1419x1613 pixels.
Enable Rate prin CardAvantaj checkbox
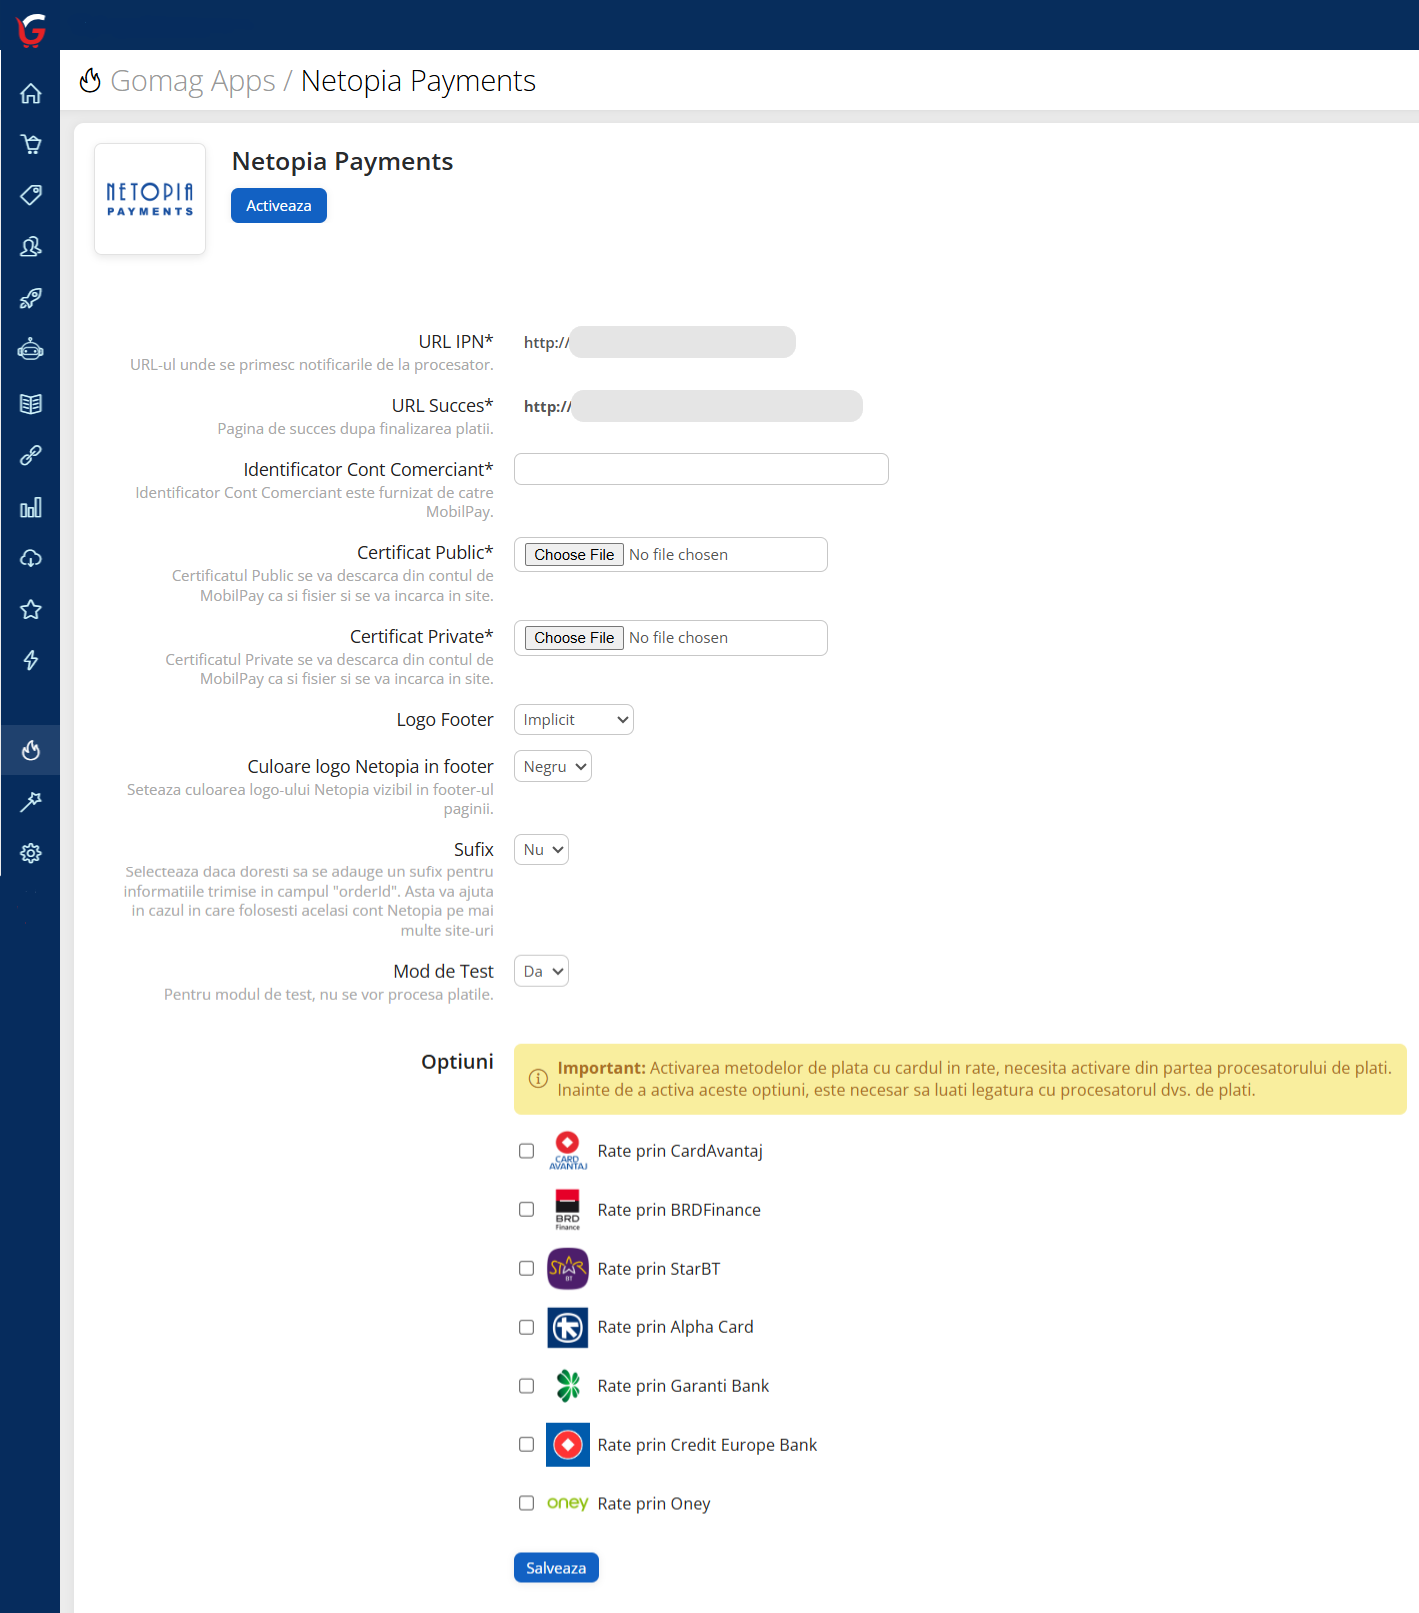(527, 1151)
